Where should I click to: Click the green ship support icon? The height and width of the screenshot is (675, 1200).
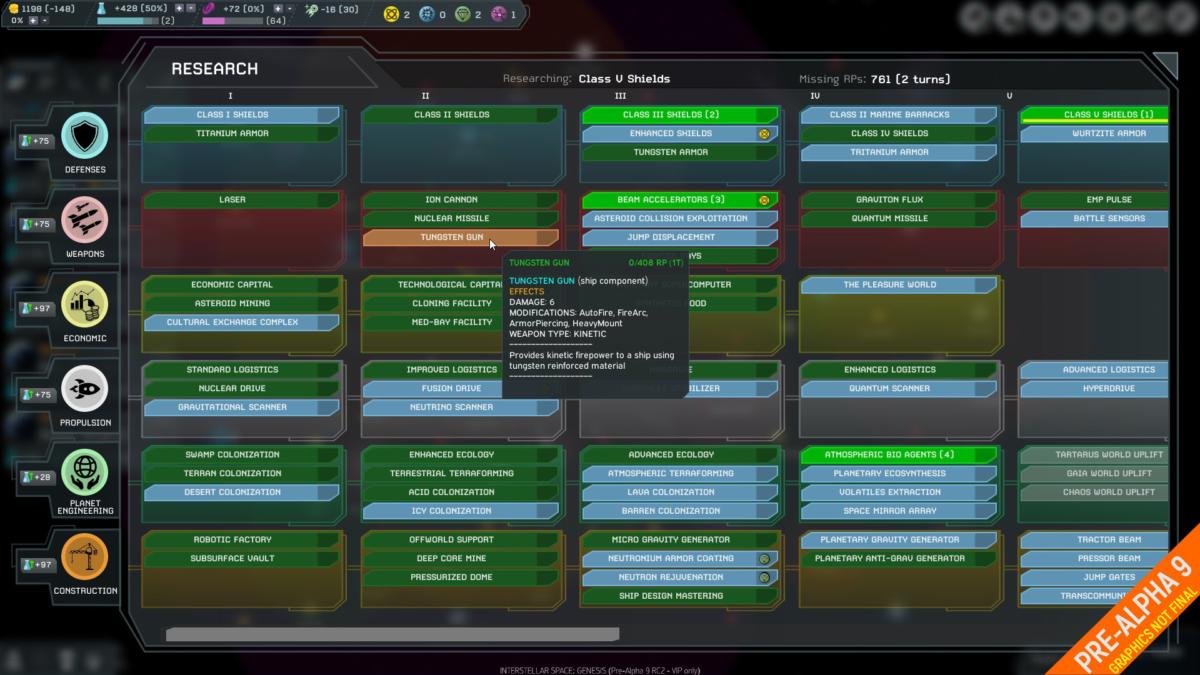click(x=313, y=9)
